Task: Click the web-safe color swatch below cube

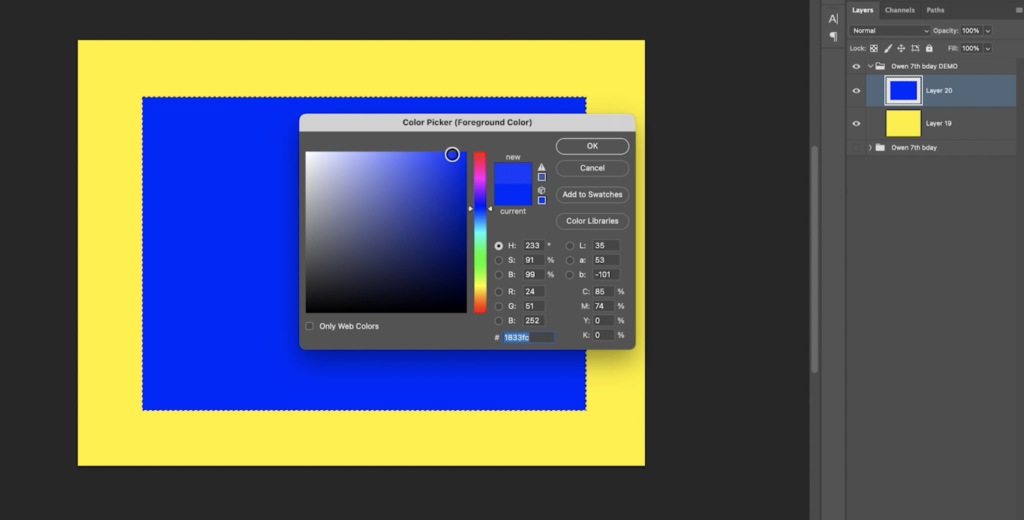Action: 541,201
